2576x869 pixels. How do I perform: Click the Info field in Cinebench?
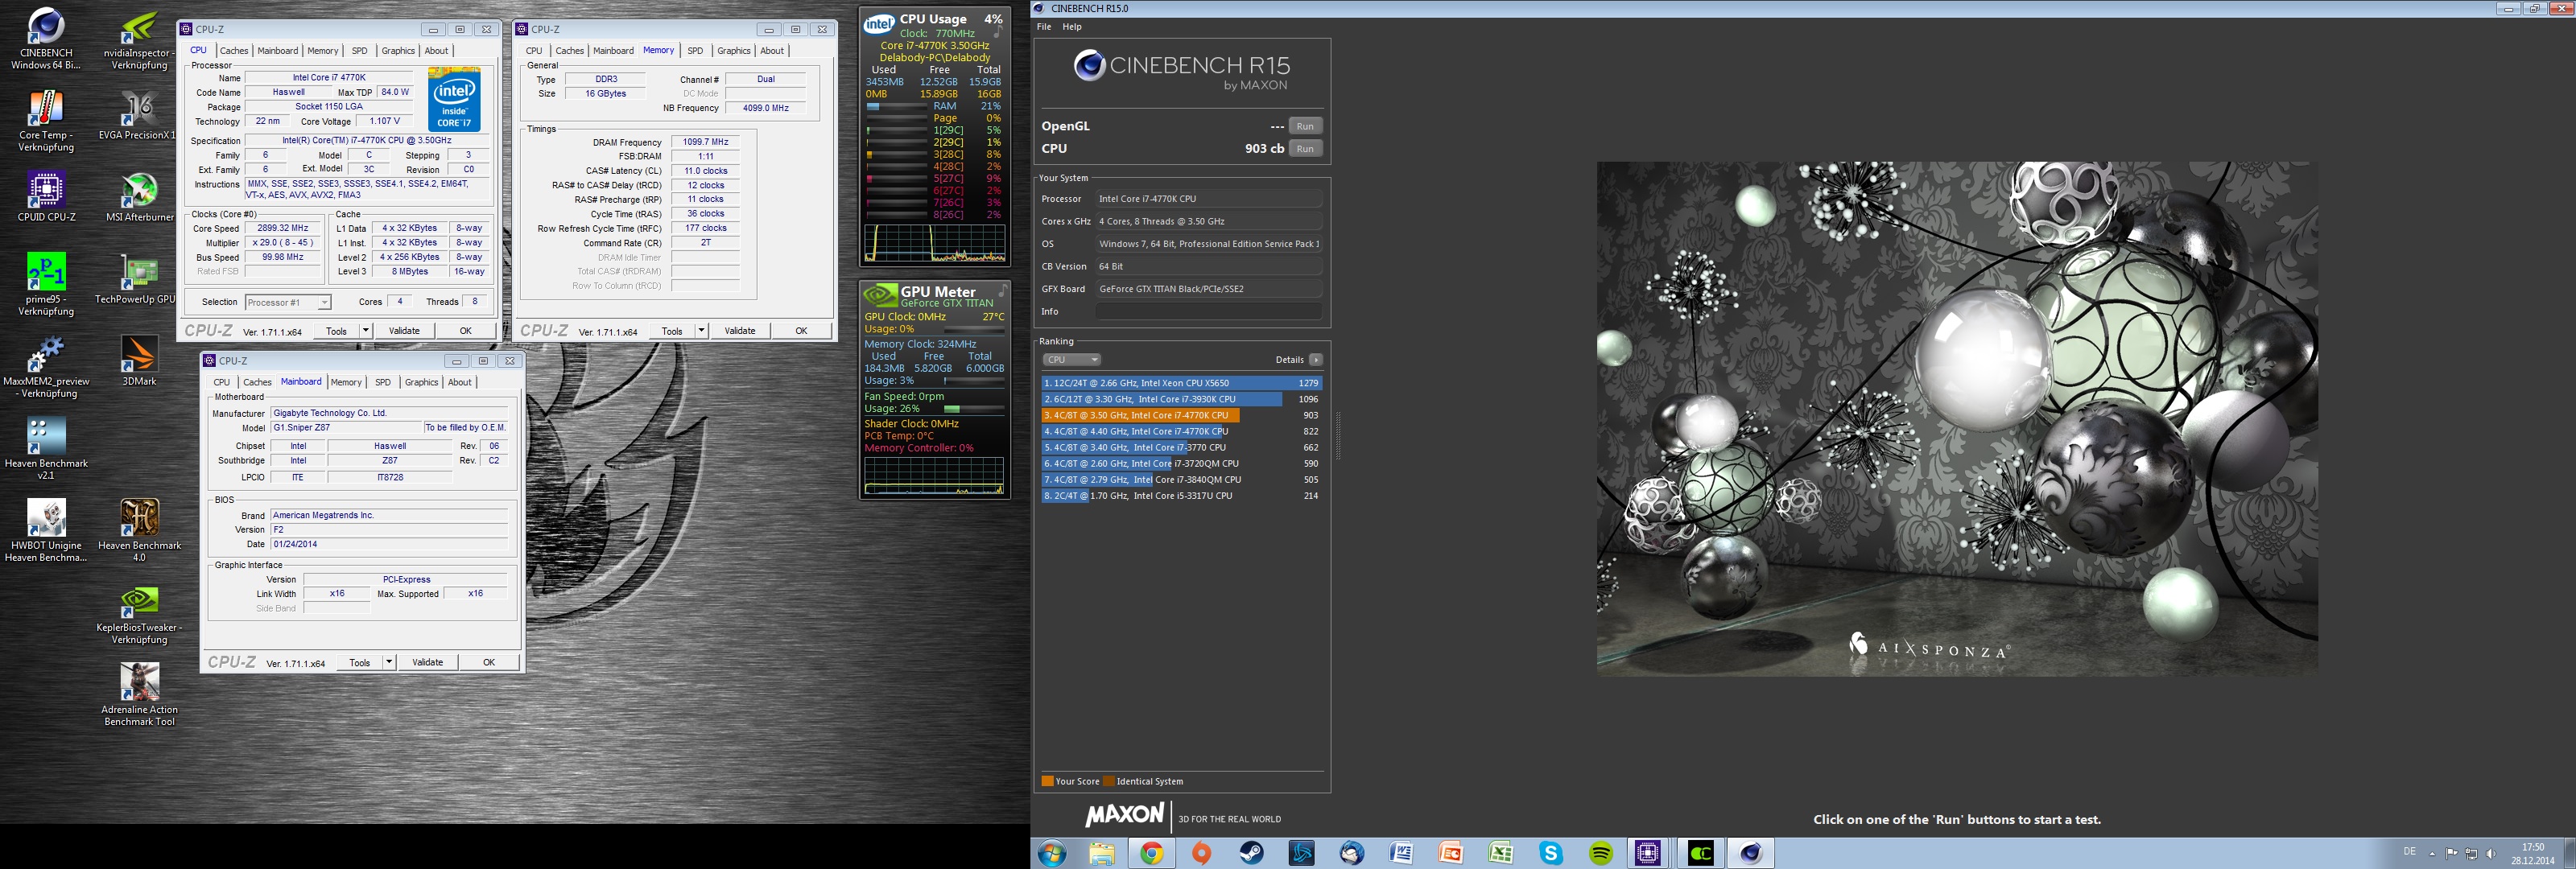(1209, 312)
